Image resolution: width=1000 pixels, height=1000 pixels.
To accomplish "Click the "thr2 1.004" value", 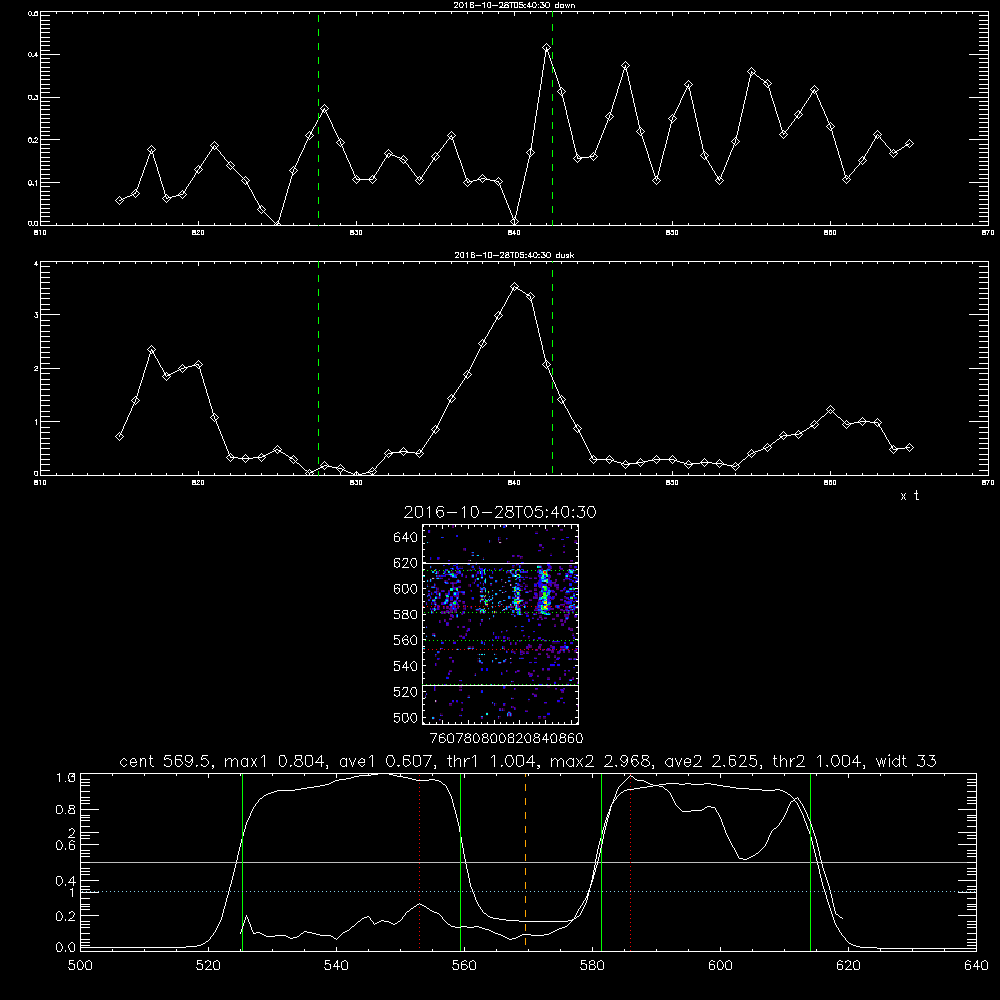I will [818, 761].
